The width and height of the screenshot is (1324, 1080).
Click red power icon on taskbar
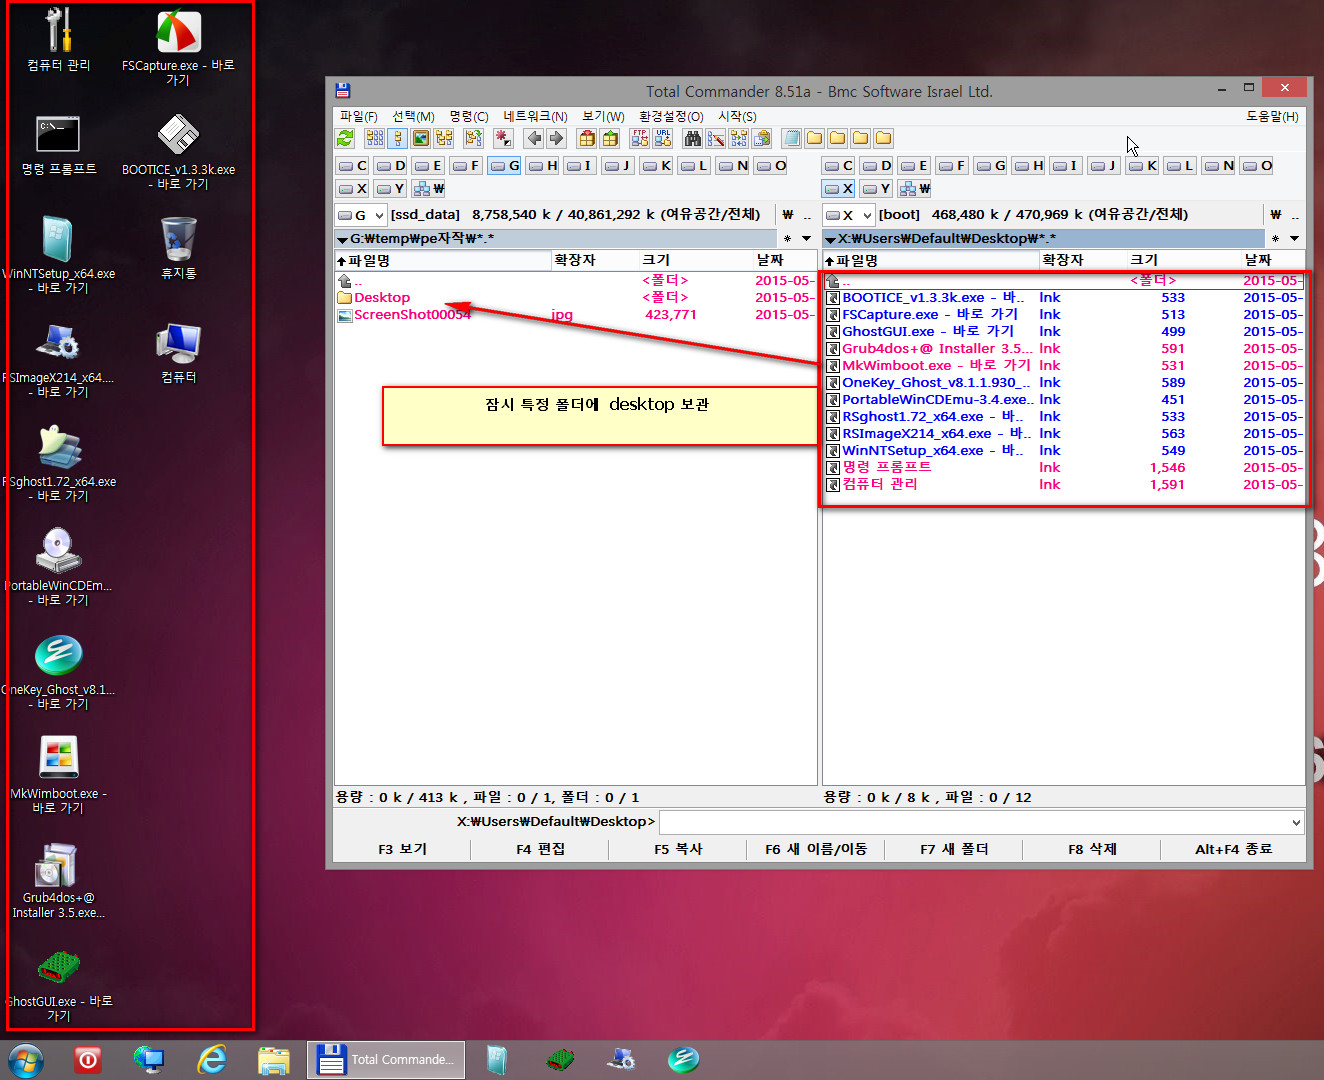(88, 1059)
